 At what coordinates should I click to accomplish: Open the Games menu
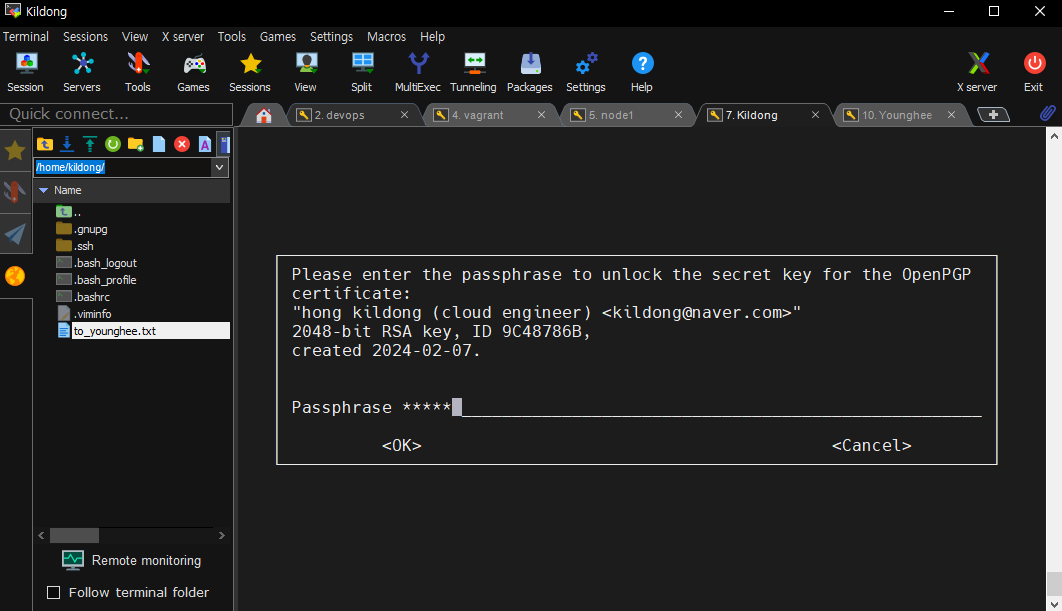tap(278, 37)
